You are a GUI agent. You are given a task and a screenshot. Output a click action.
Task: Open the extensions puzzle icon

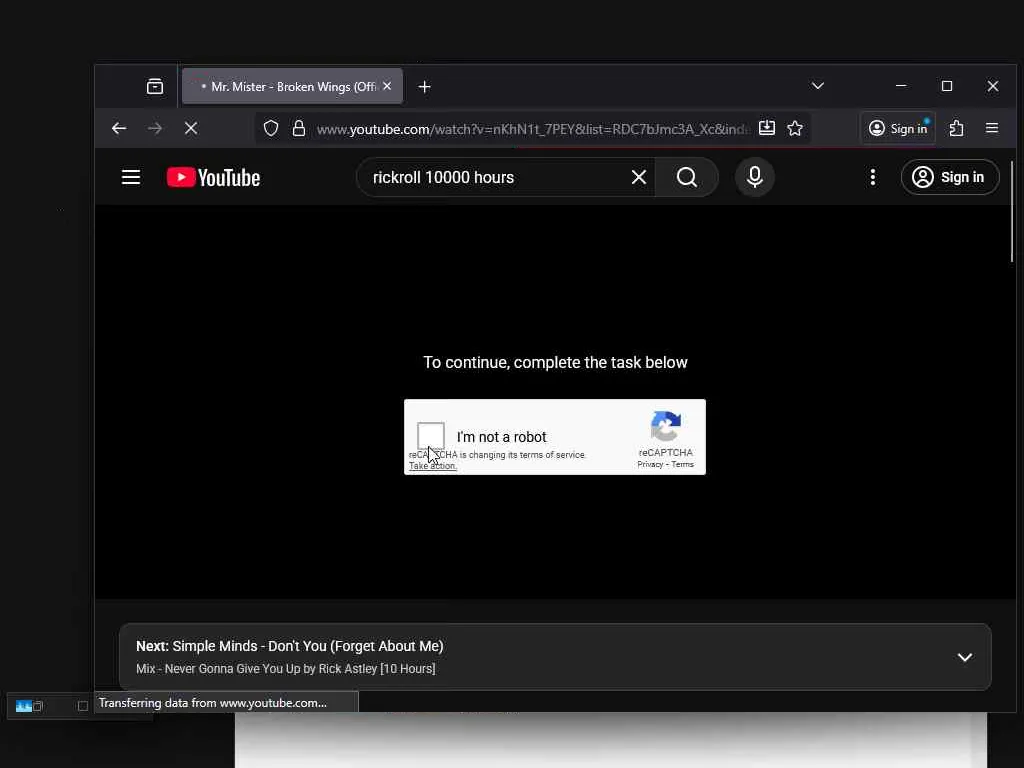point(957,128)
